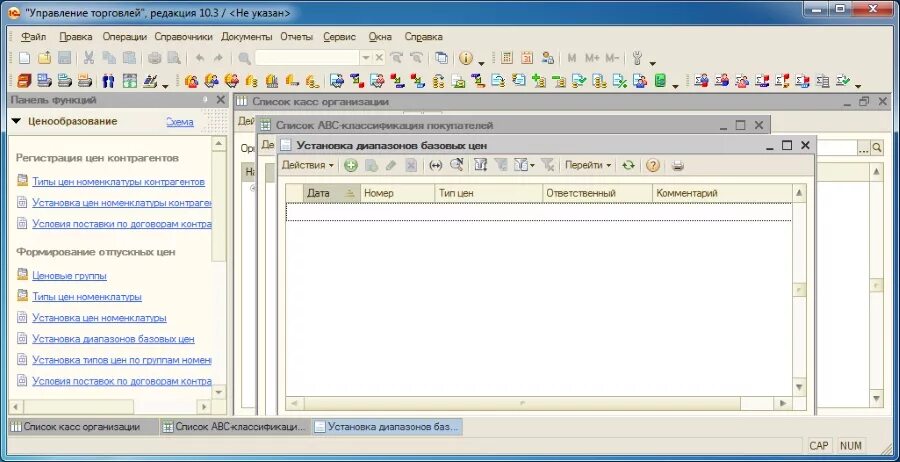This screenshot has height=462, width=900.
Task: Click the pin icon on Панель функций
Action: pos(204,100)
